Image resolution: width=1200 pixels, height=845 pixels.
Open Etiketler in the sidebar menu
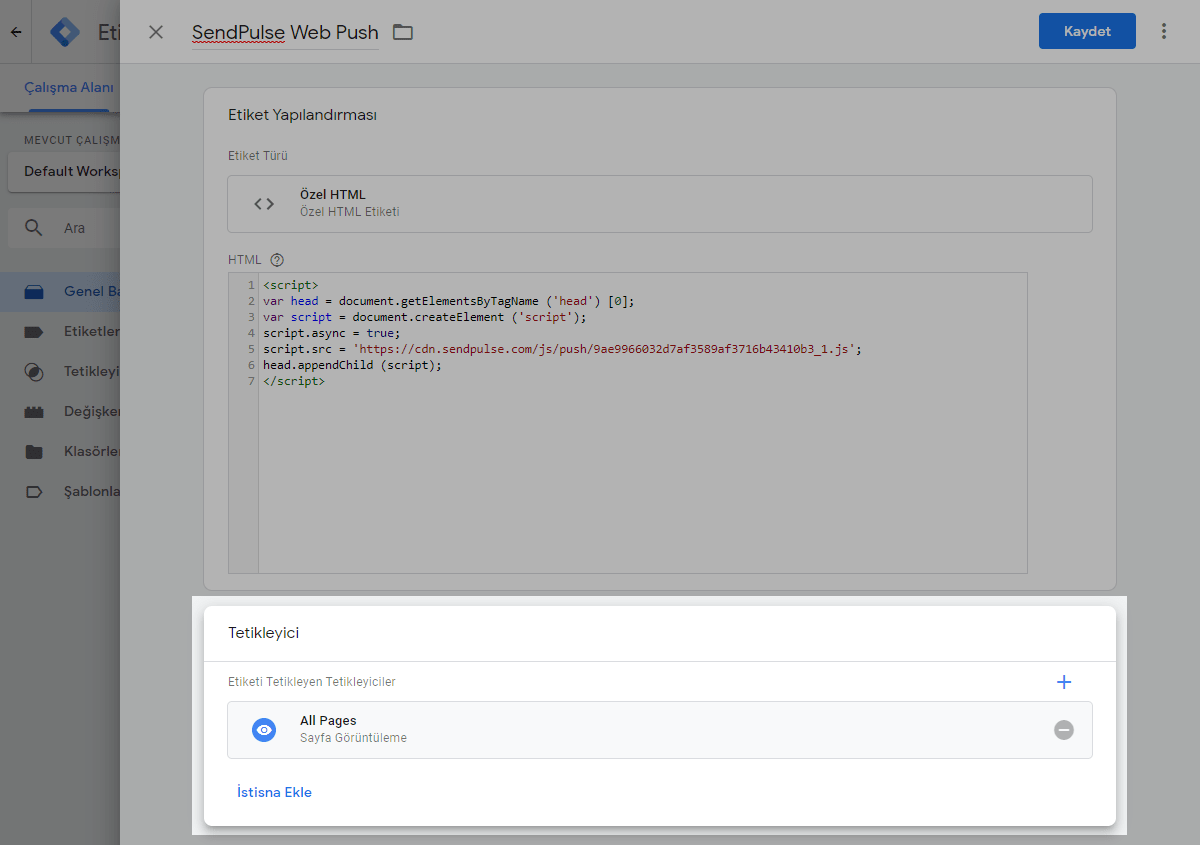click(x=90, y=331)
